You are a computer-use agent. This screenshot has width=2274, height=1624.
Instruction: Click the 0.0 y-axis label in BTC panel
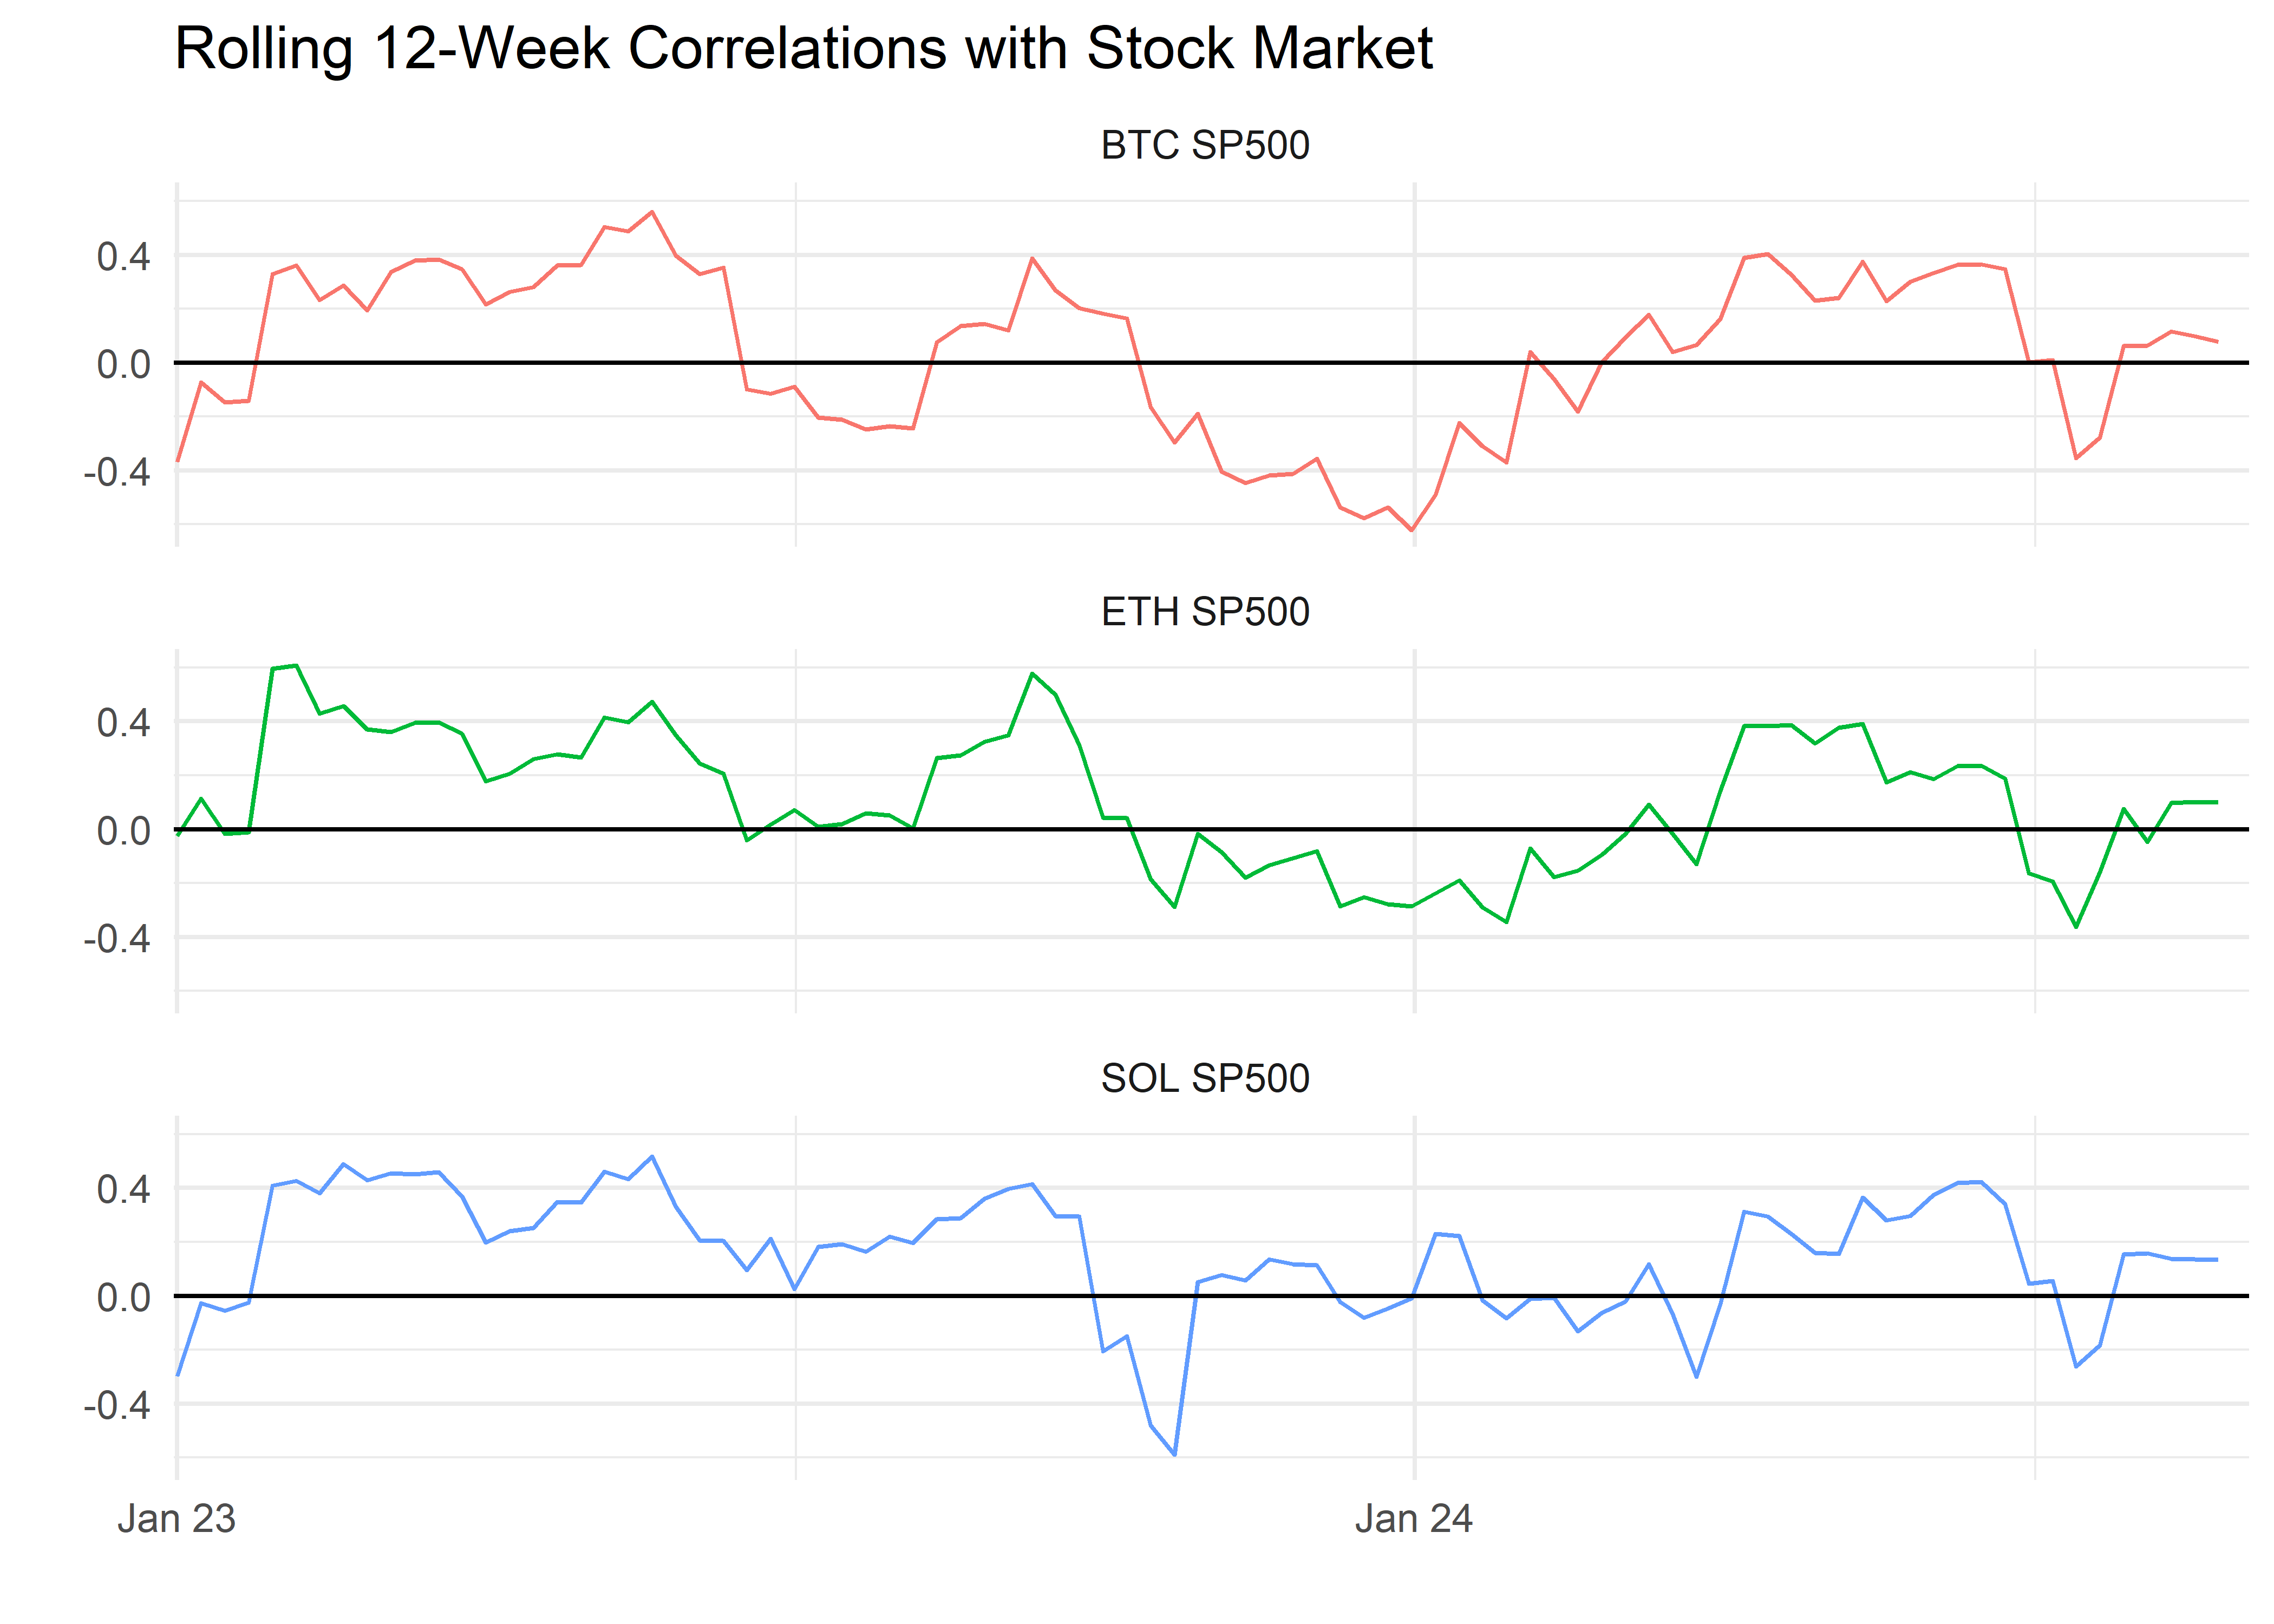123,364
